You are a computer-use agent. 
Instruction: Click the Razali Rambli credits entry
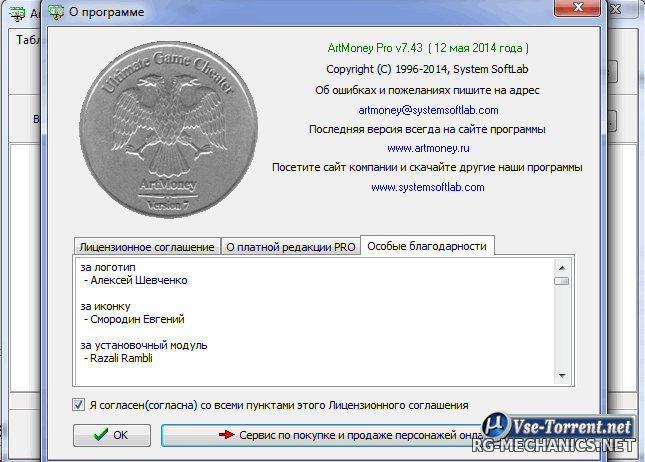[x=119, y=358]
